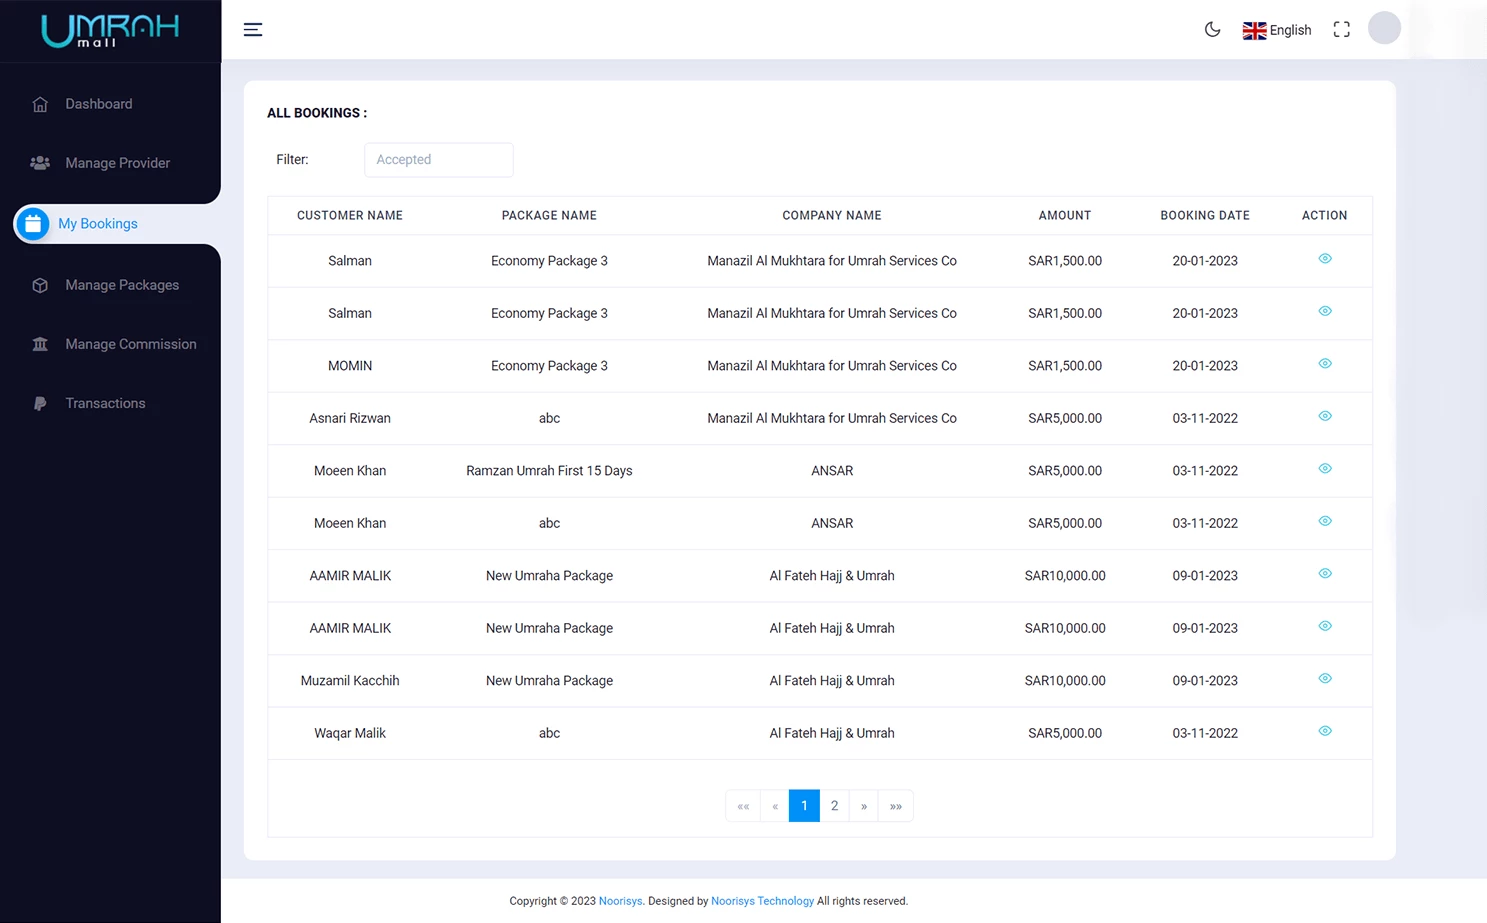The width and height of the screenshot is (1487, 923).
Task: View details of Salman's first booking
Action: pyautogui.click(x=1324, y=258)
